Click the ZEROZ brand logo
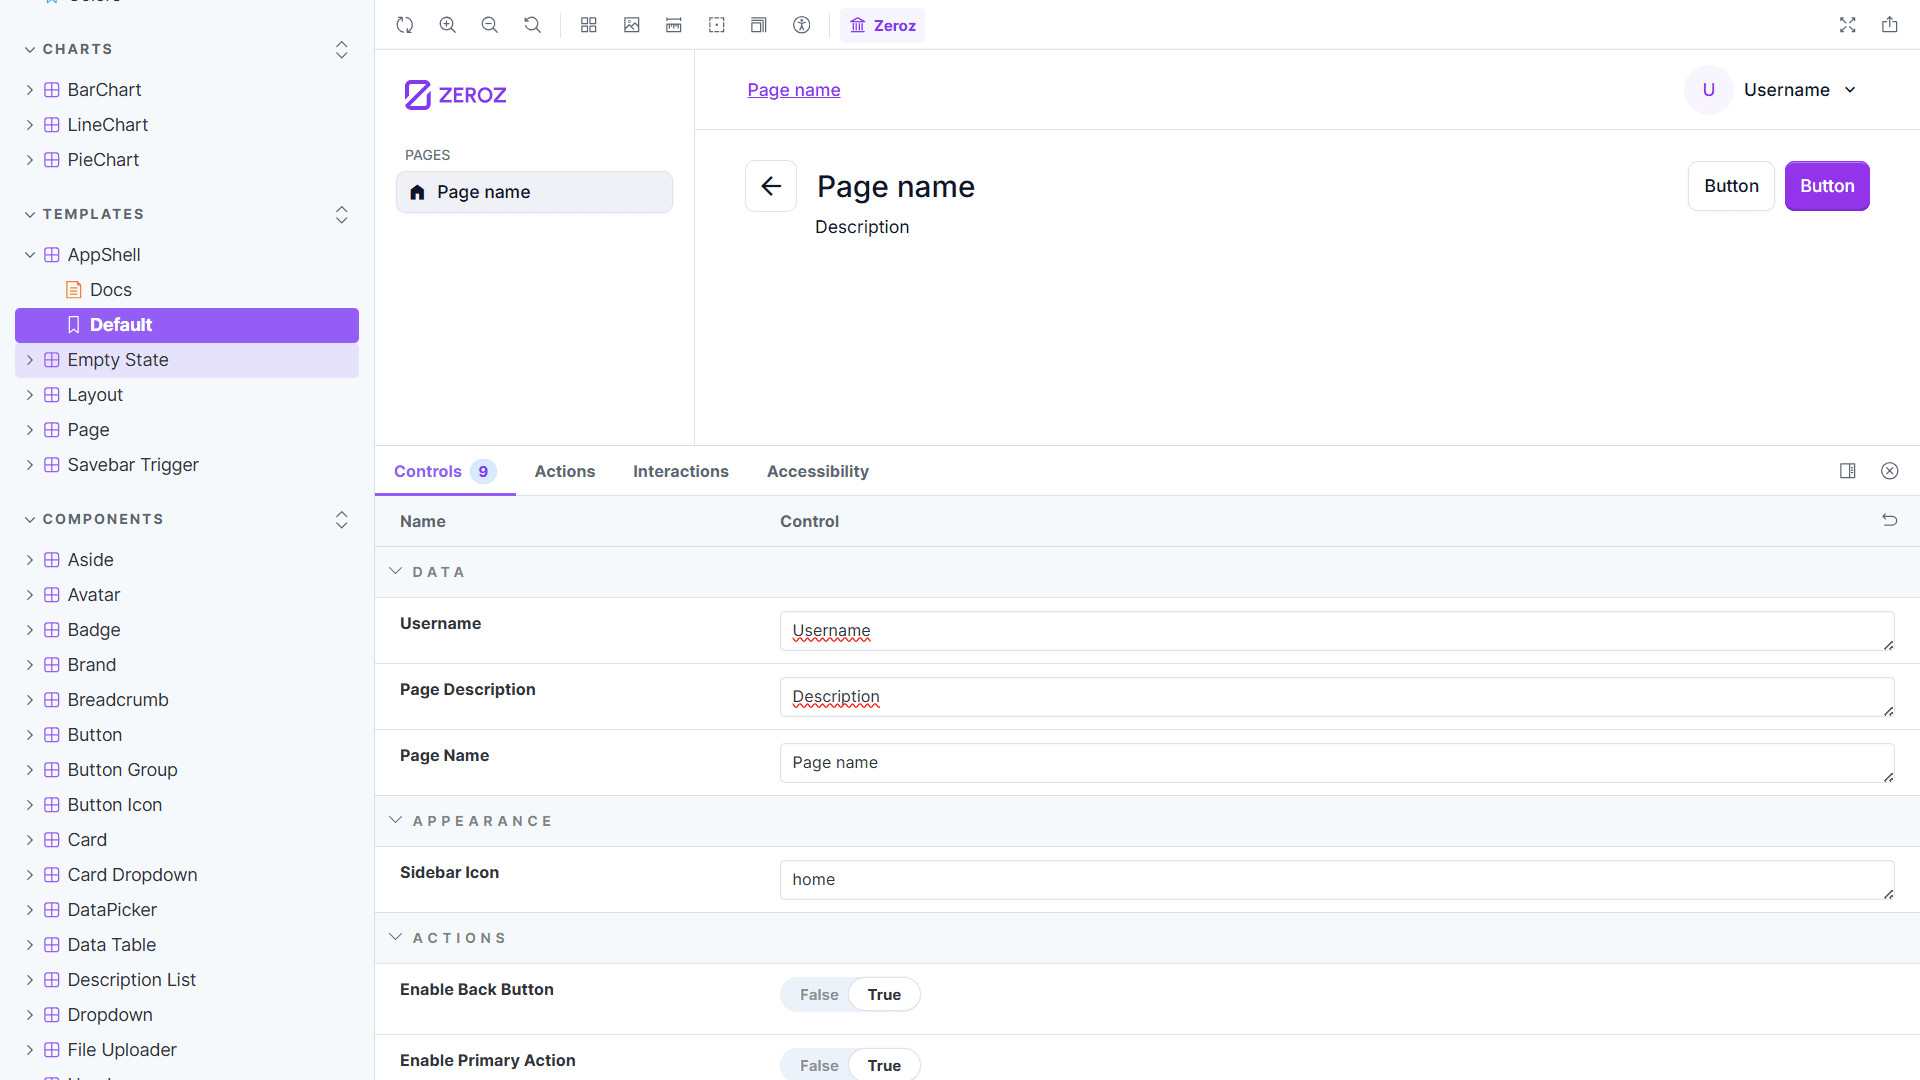 (x=456, y=95)
